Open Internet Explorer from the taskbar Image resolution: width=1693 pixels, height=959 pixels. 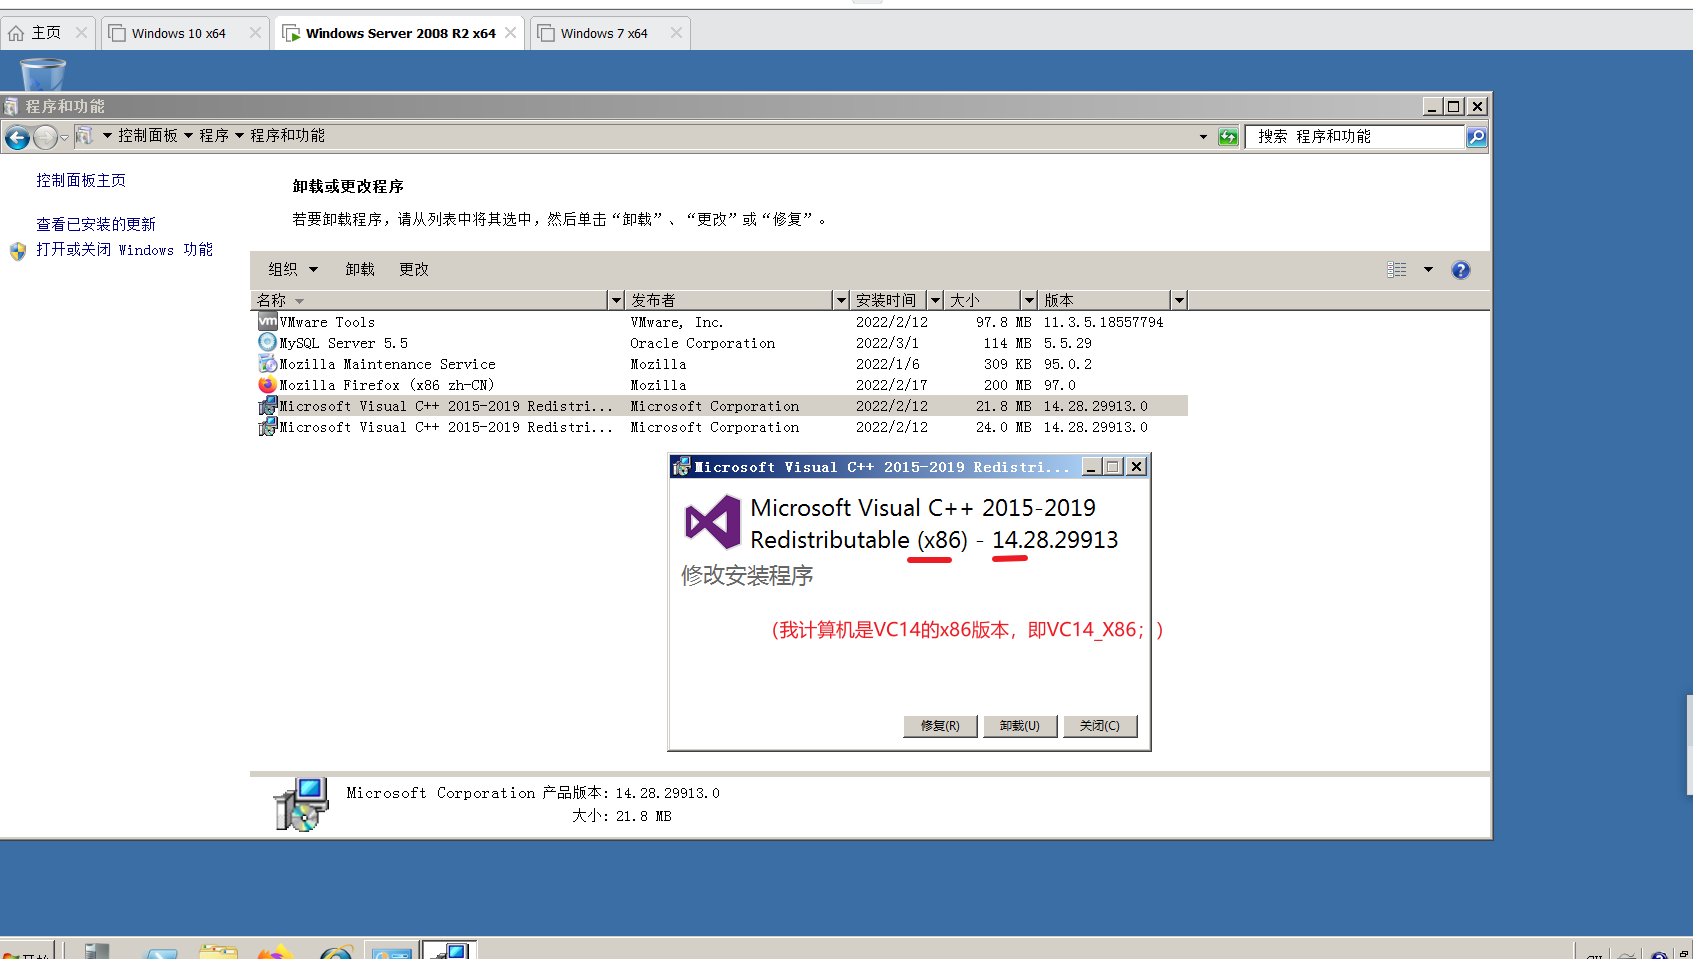coord(337,950)
